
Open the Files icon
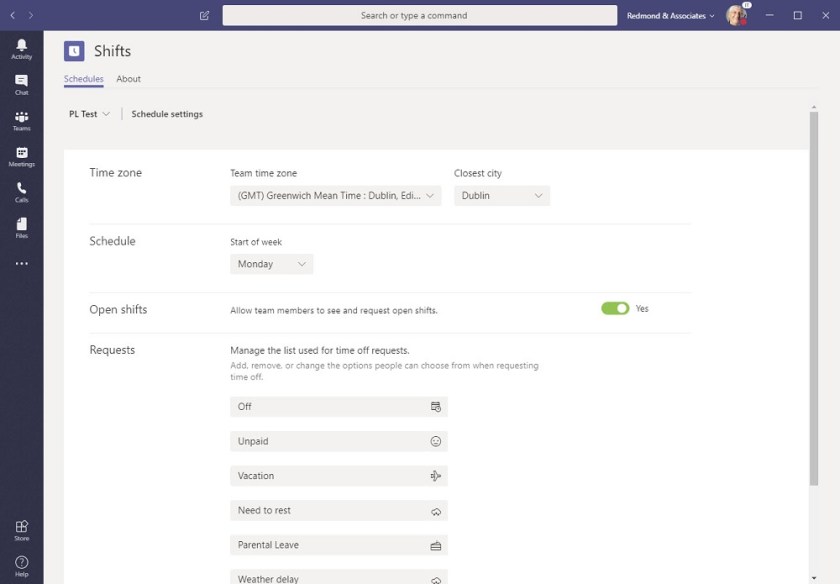pos(21,228)
